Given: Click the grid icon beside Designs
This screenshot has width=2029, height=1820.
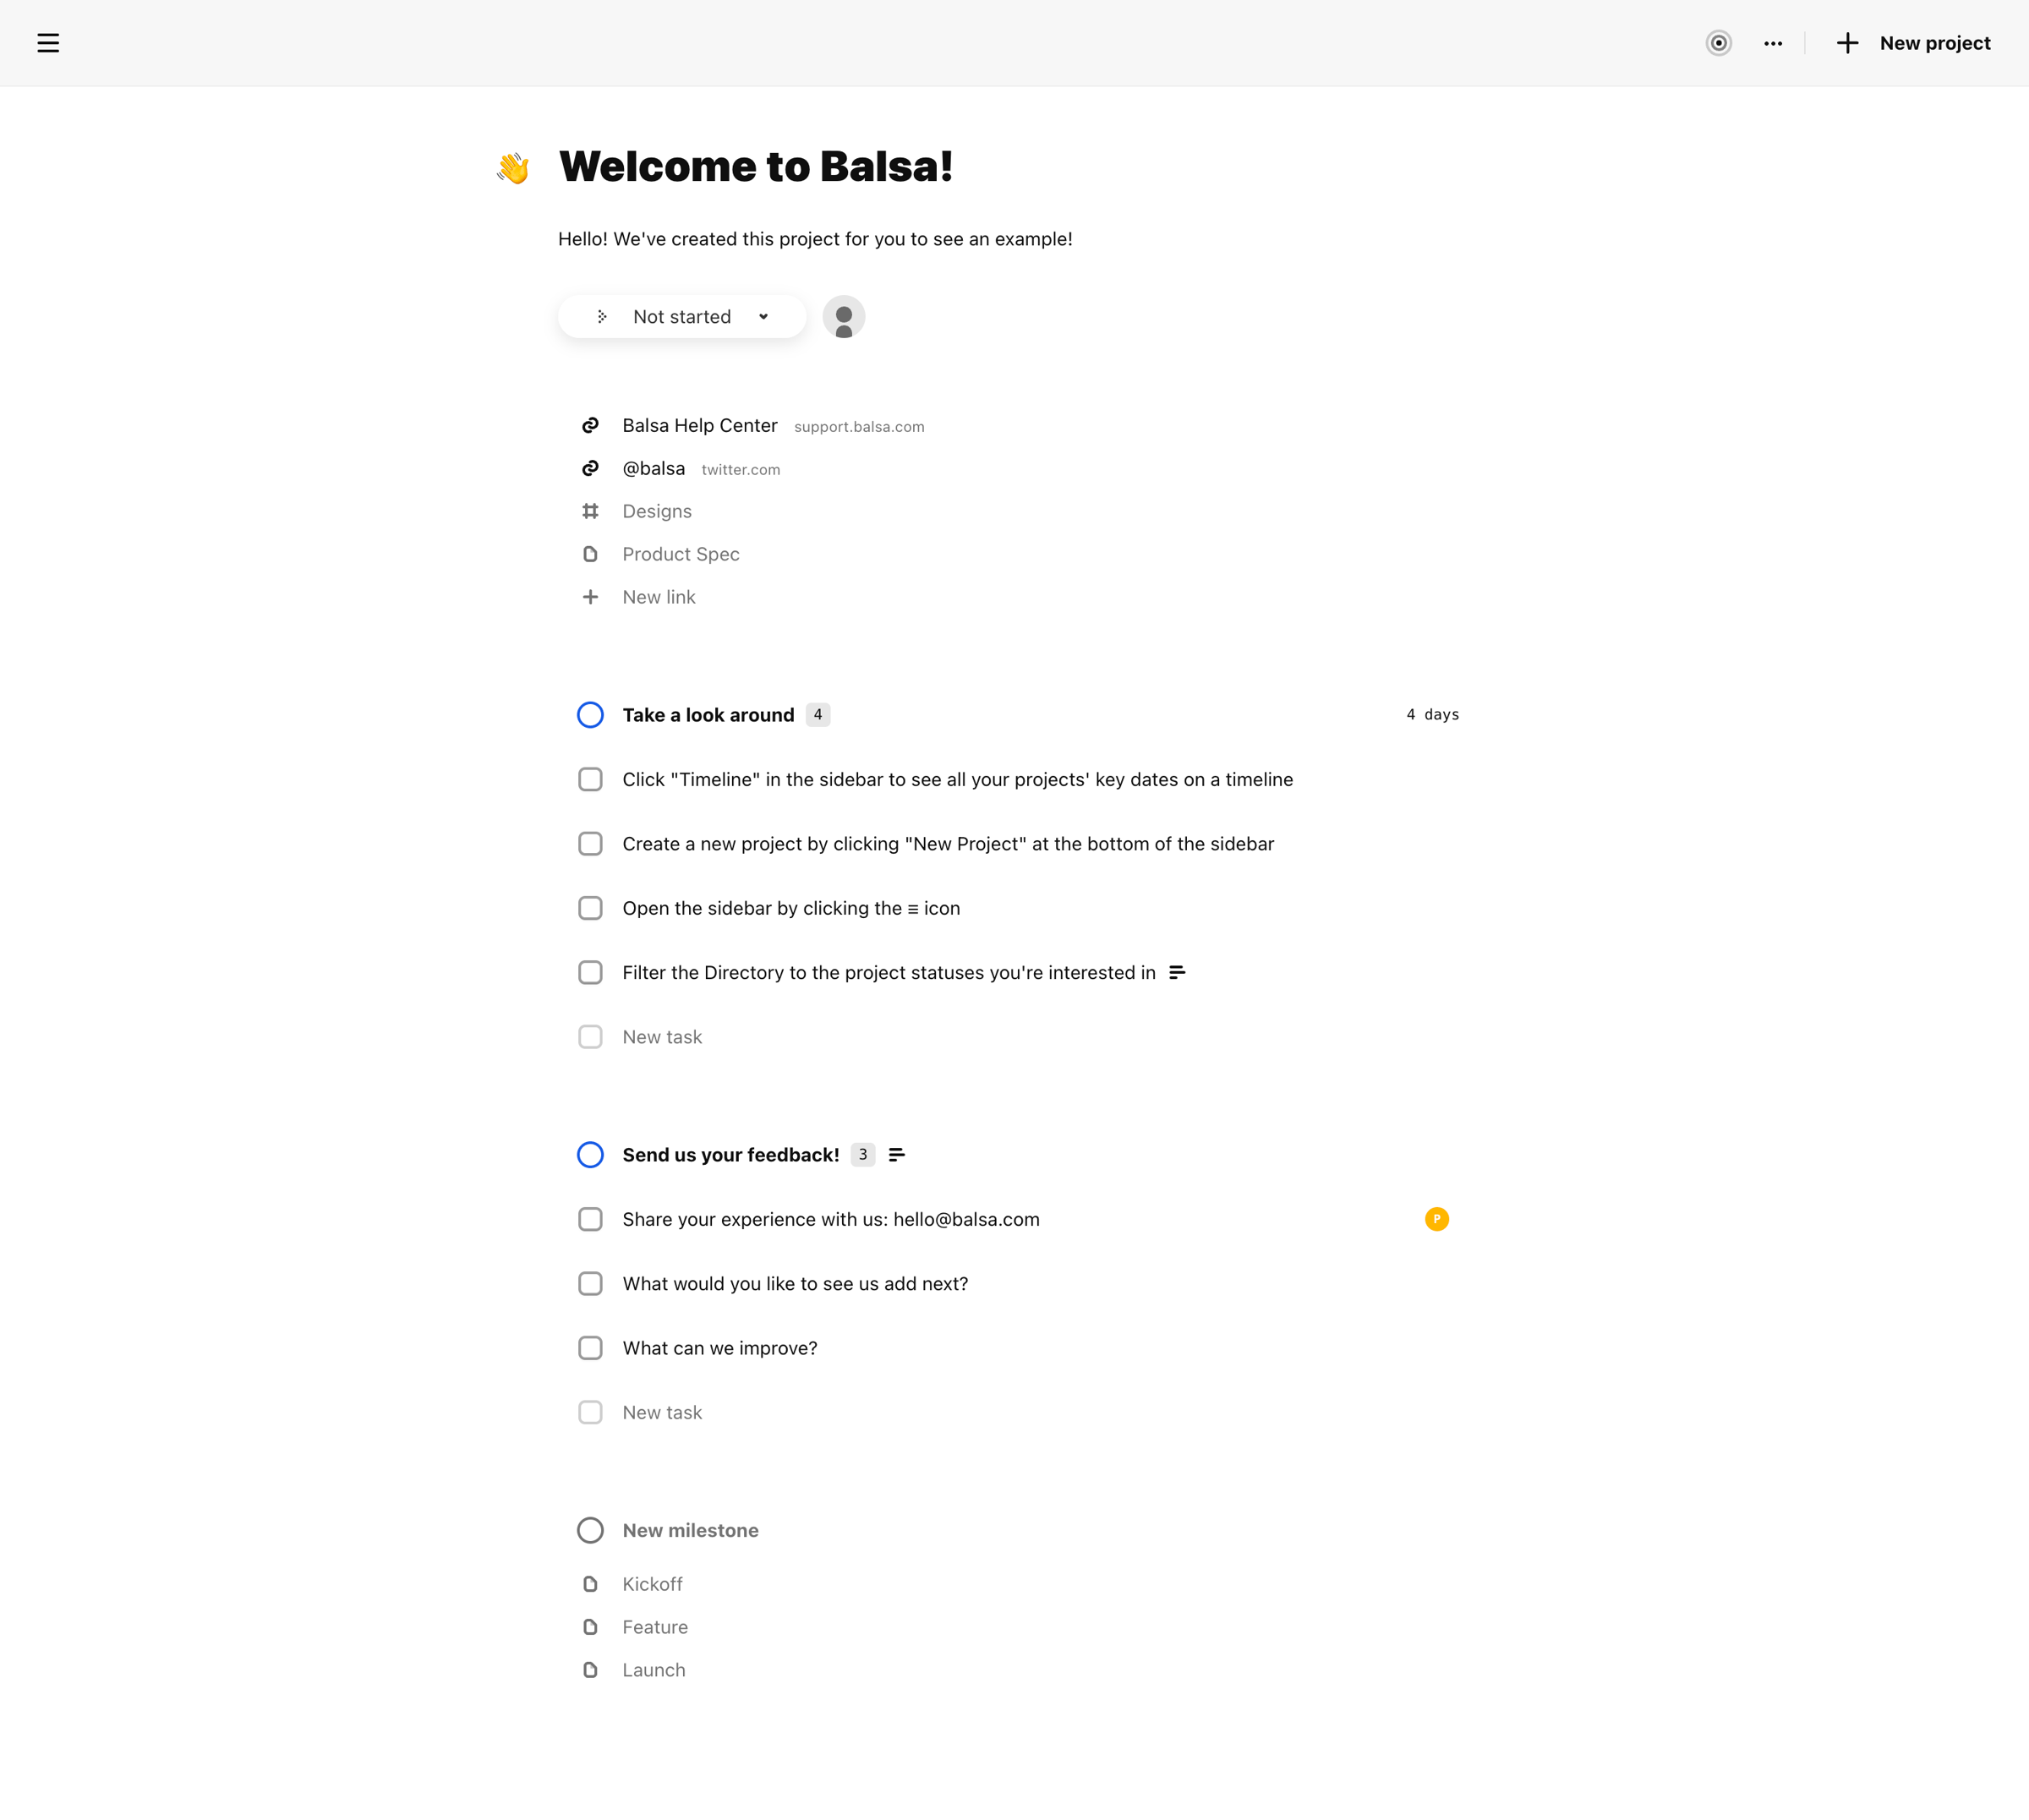Looking at the screenshot, I should [590, 511].
